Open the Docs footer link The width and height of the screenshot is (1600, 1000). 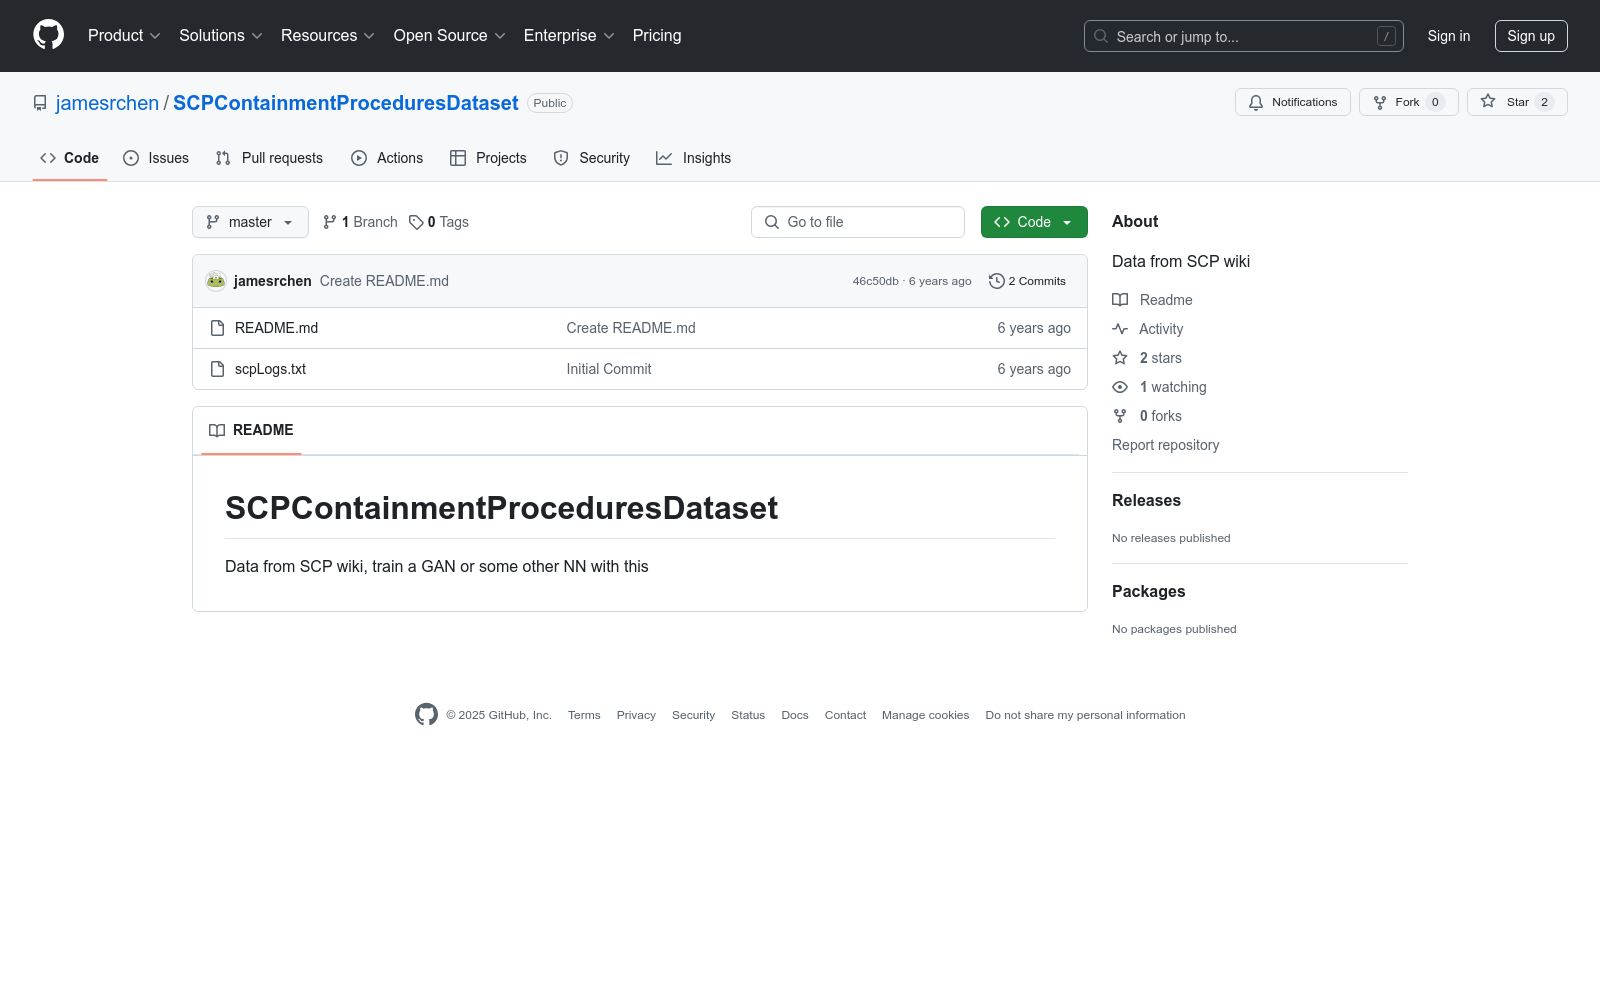pos(795,715)
